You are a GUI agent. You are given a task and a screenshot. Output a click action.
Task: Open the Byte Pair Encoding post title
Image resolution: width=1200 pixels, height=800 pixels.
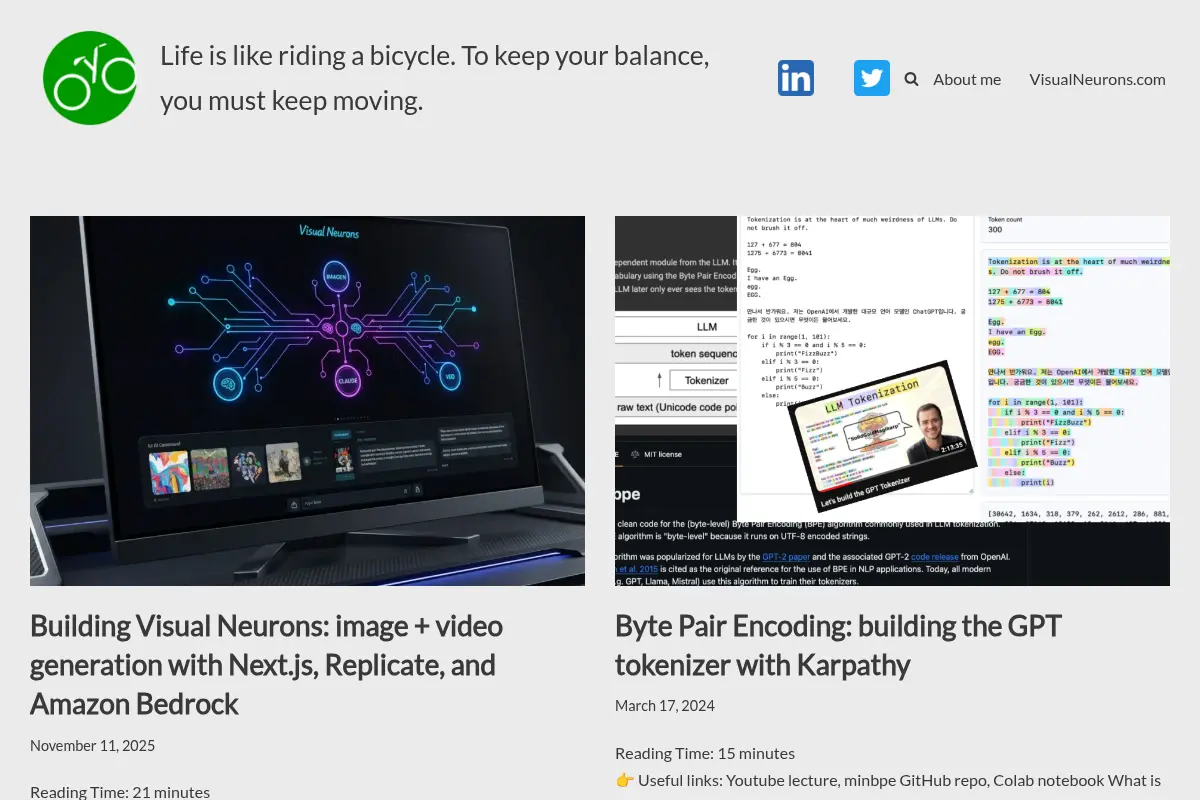(x=838, y=645)
